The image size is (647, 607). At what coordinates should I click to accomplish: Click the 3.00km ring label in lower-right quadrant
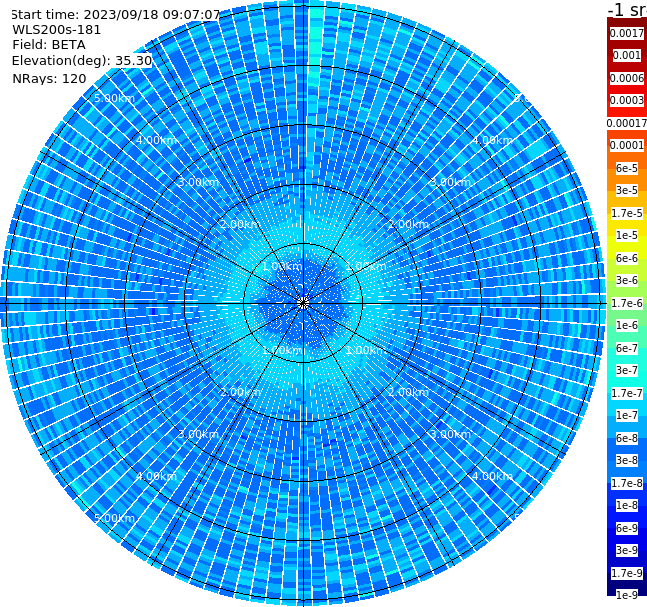451,434
